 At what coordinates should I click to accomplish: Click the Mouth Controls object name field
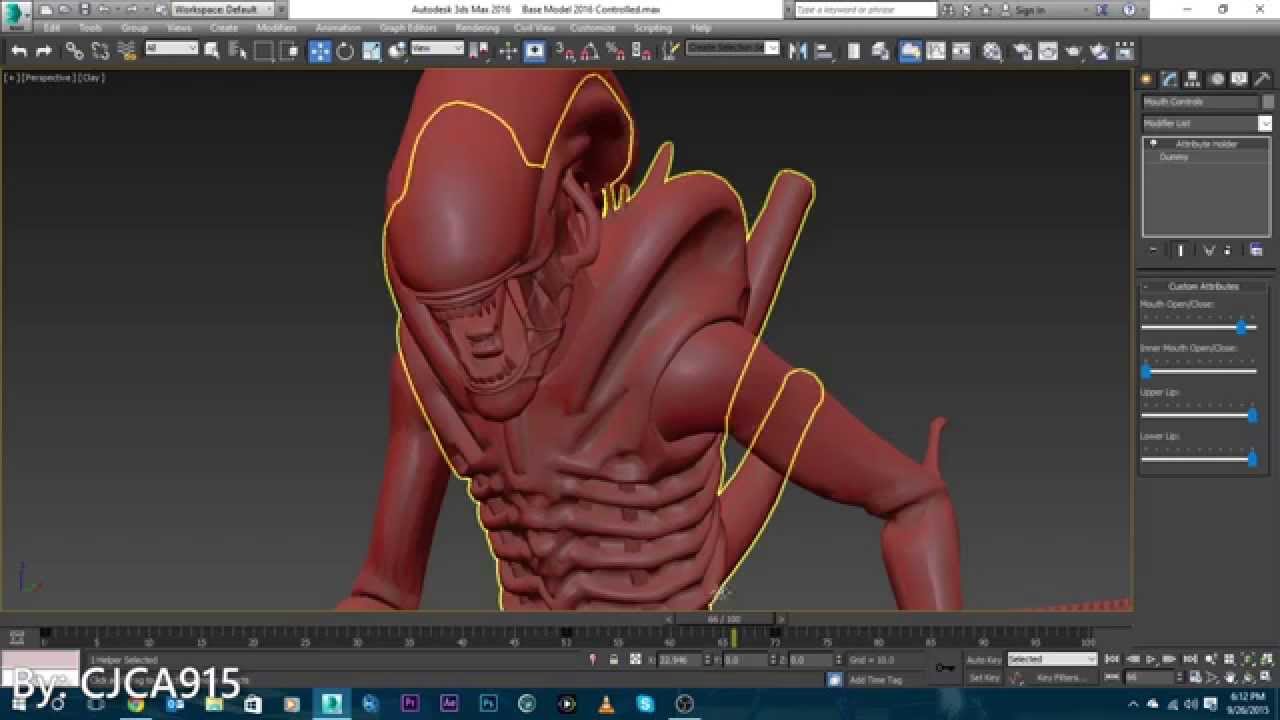pyautogui.click(x=1200, y=102)
